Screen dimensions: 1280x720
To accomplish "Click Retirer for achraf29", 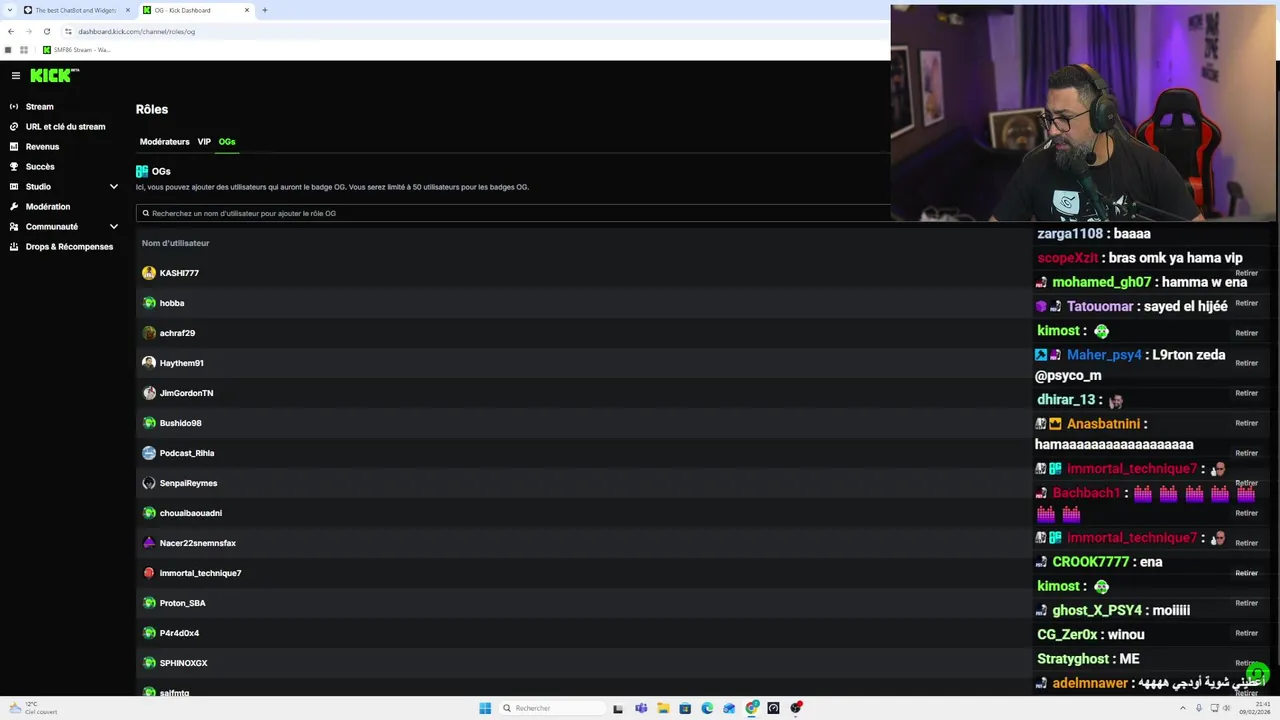I will 1246,333.
